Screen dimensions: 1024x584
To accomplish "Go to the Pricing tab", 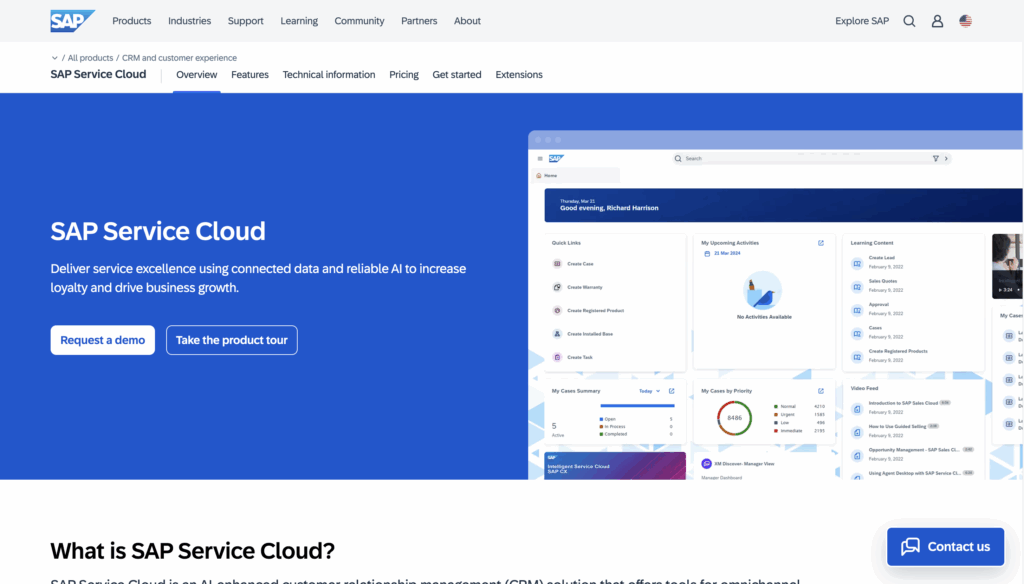I will (x=404, y=75).
